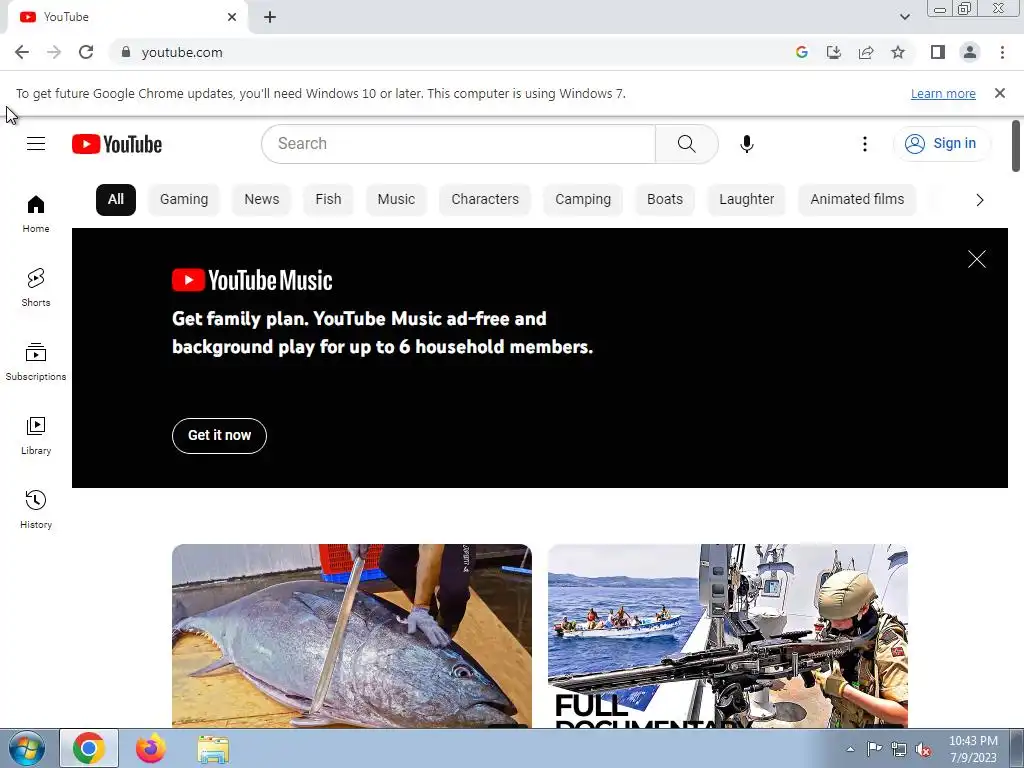Click the page vertical scrollbar thumb
The height and width of the screenshot is (768, 1024).
pyautogui.click(x=1016, y=146)
